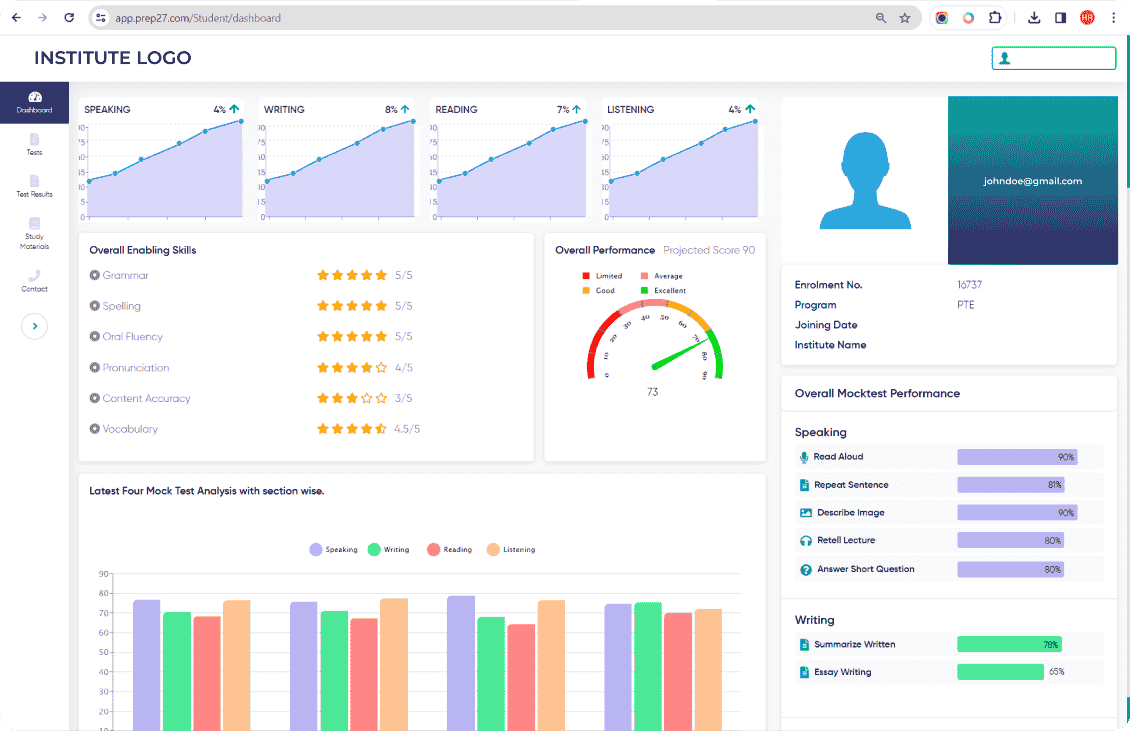Expand the sidebar with the chevron button

34,326
